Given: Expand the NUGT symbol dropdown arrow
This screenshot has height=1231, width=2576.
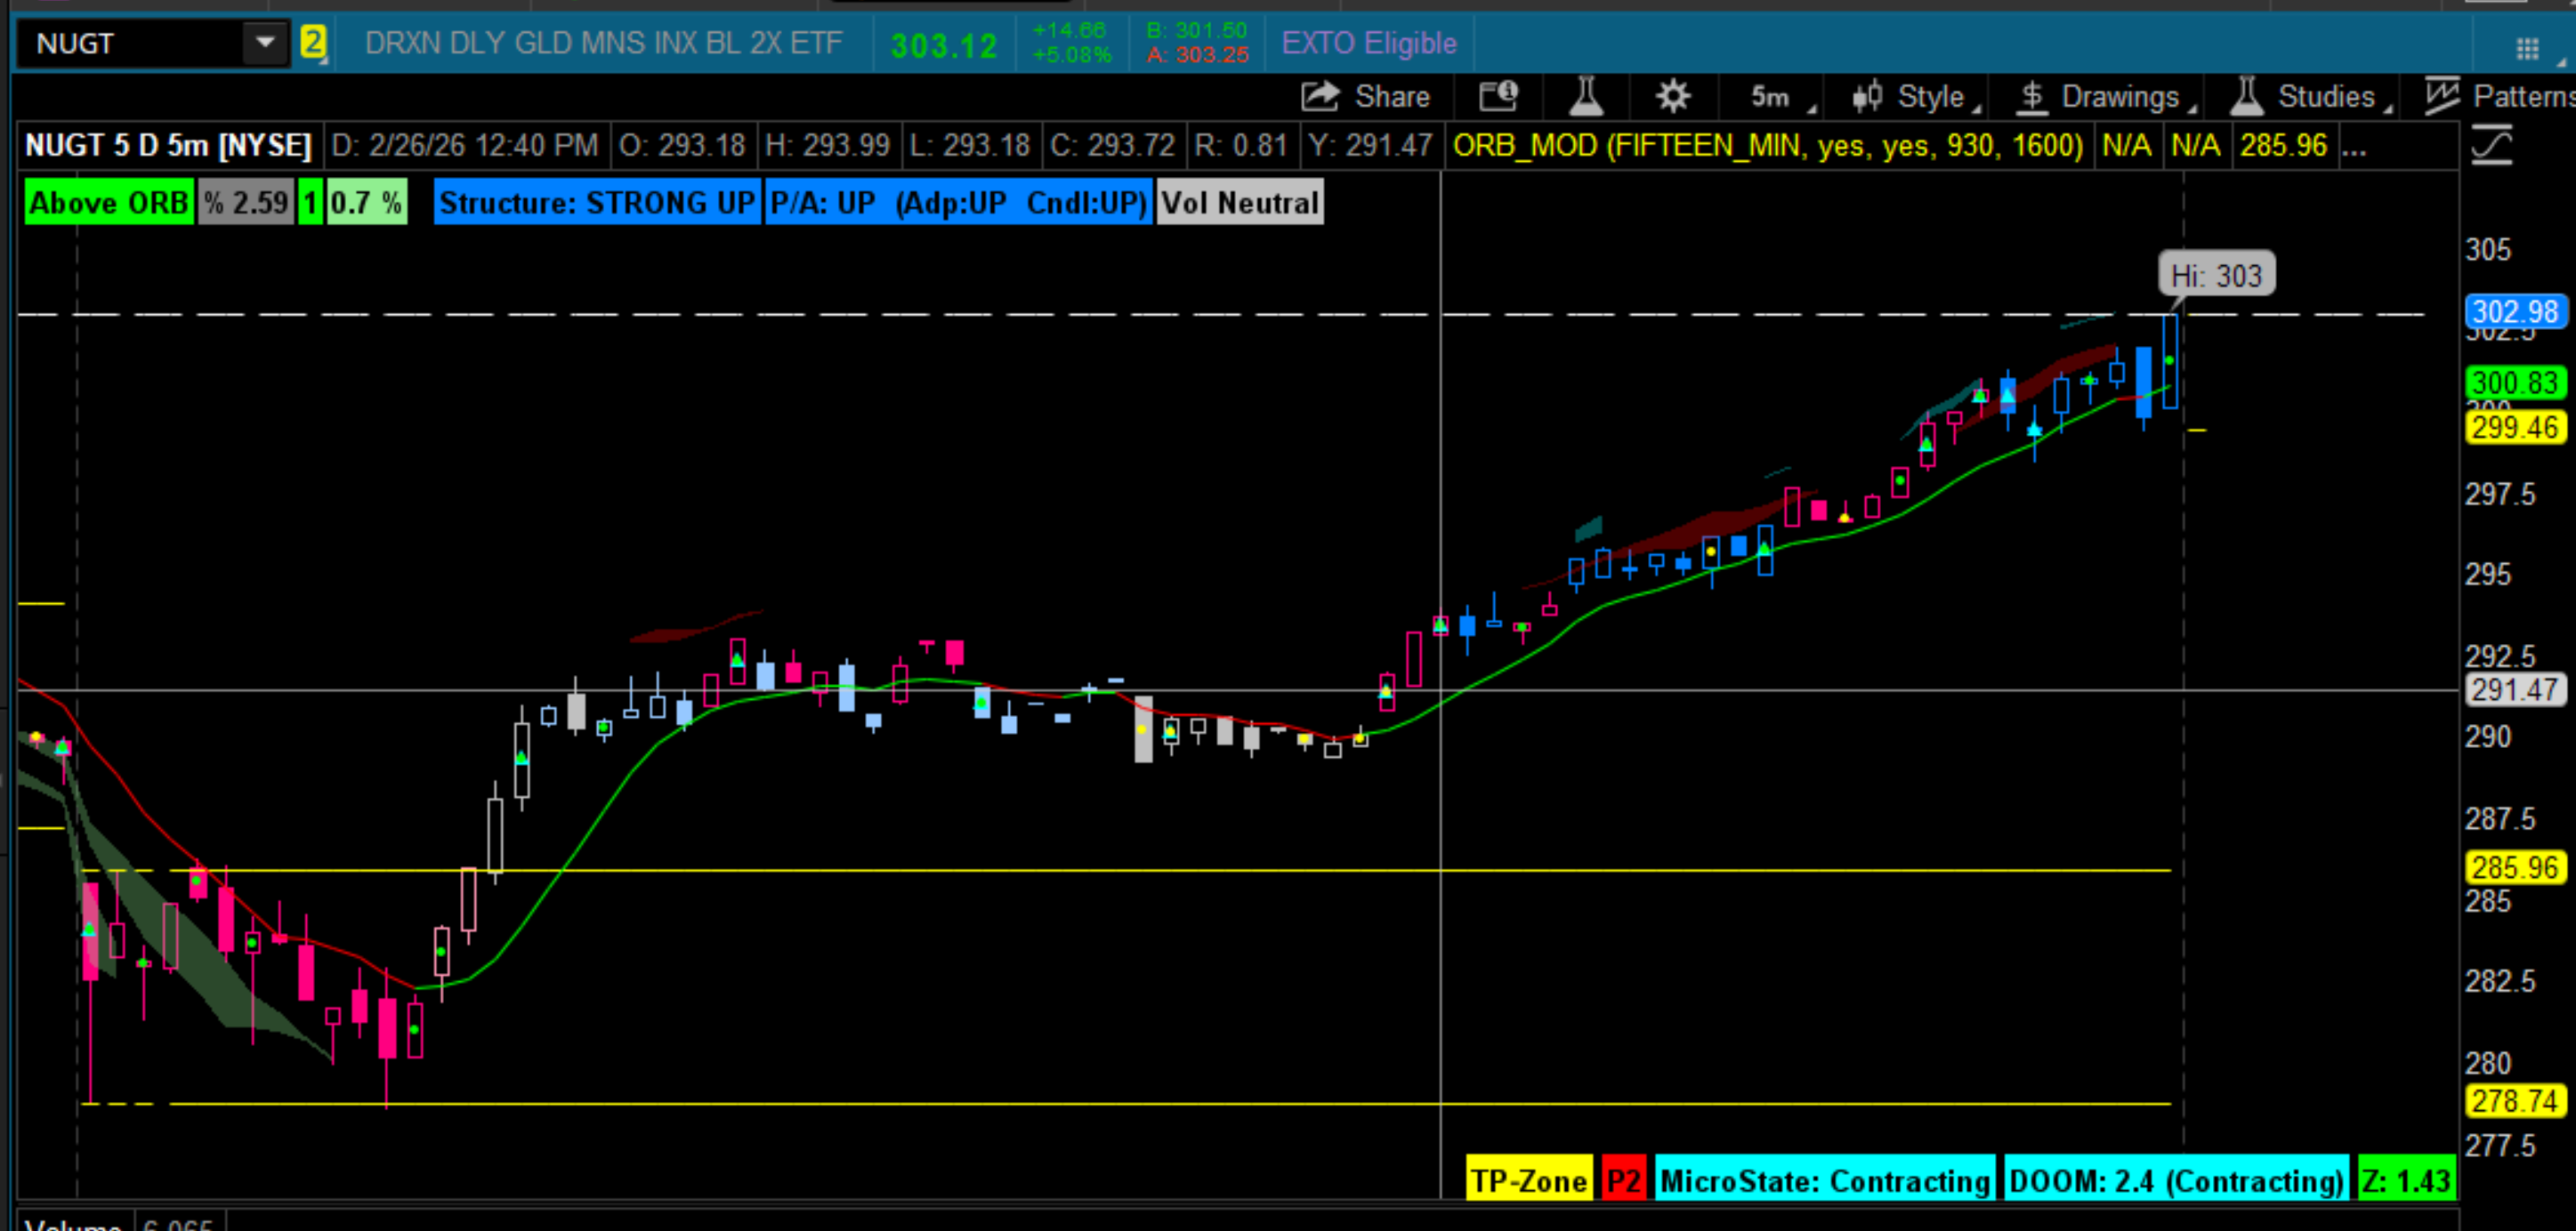Looking at the screenshot, I should (265, 43).
